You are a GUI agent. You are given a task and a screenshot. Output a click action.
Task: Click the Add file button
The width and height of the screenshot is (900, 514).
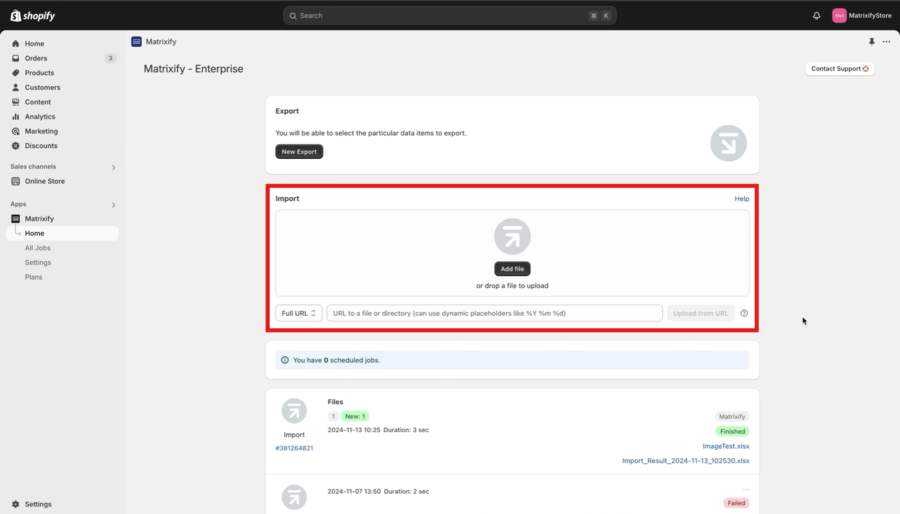[512, 269]
